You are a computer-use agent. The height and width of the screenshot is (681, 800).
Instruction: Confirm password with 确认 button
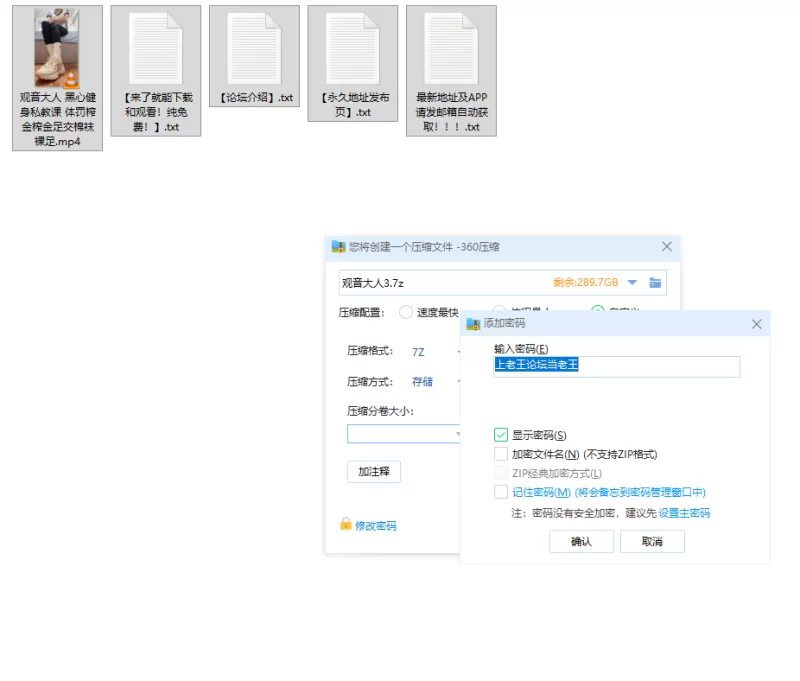click(x=581, y=542)
